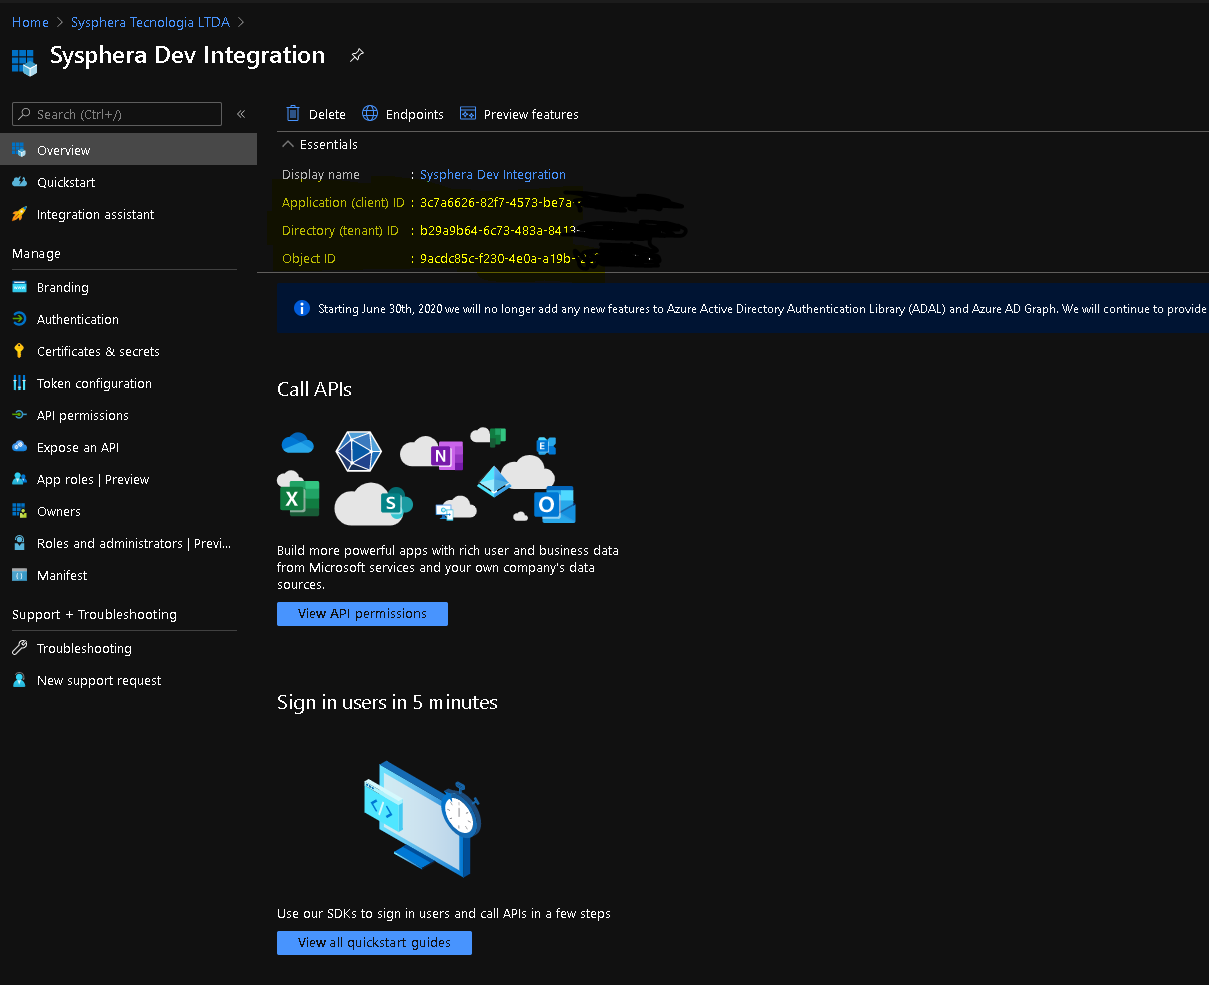This screenshot has width=1209, height=985.
Task: Click the quickstart monitor and stopwatch illustration
Action: (422, 819)
